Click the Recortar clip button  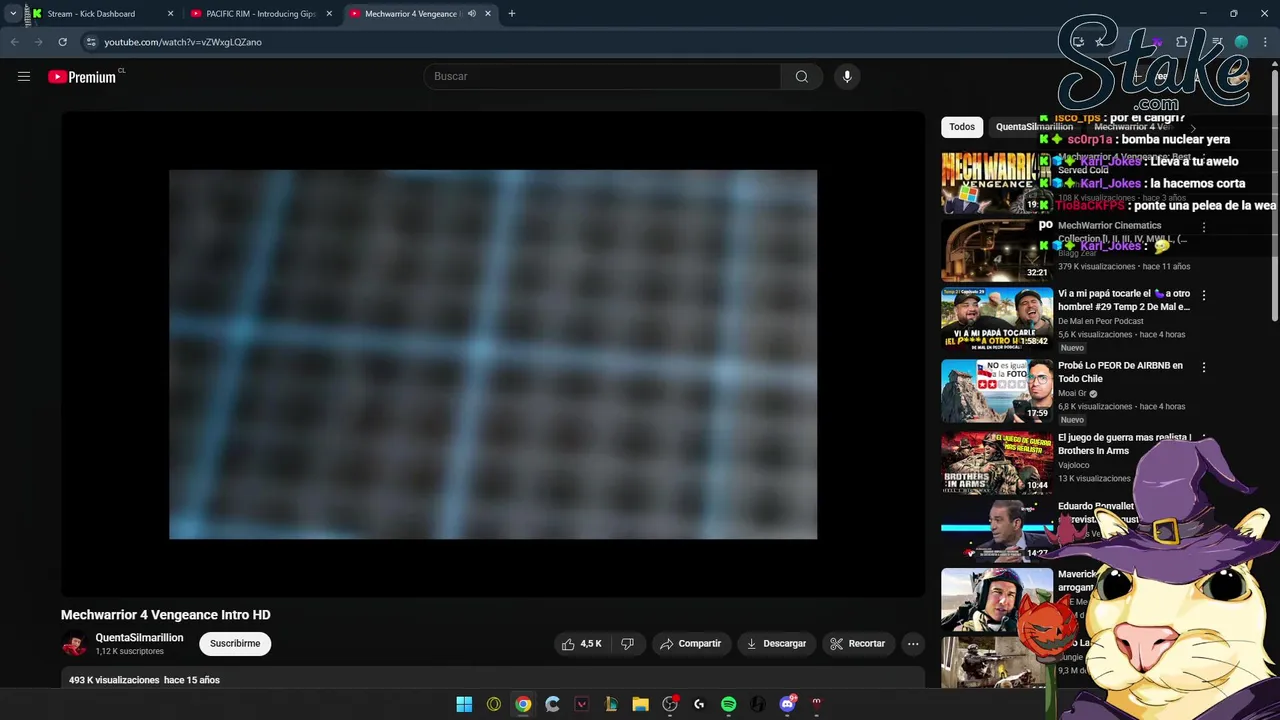tap(858, 644)
